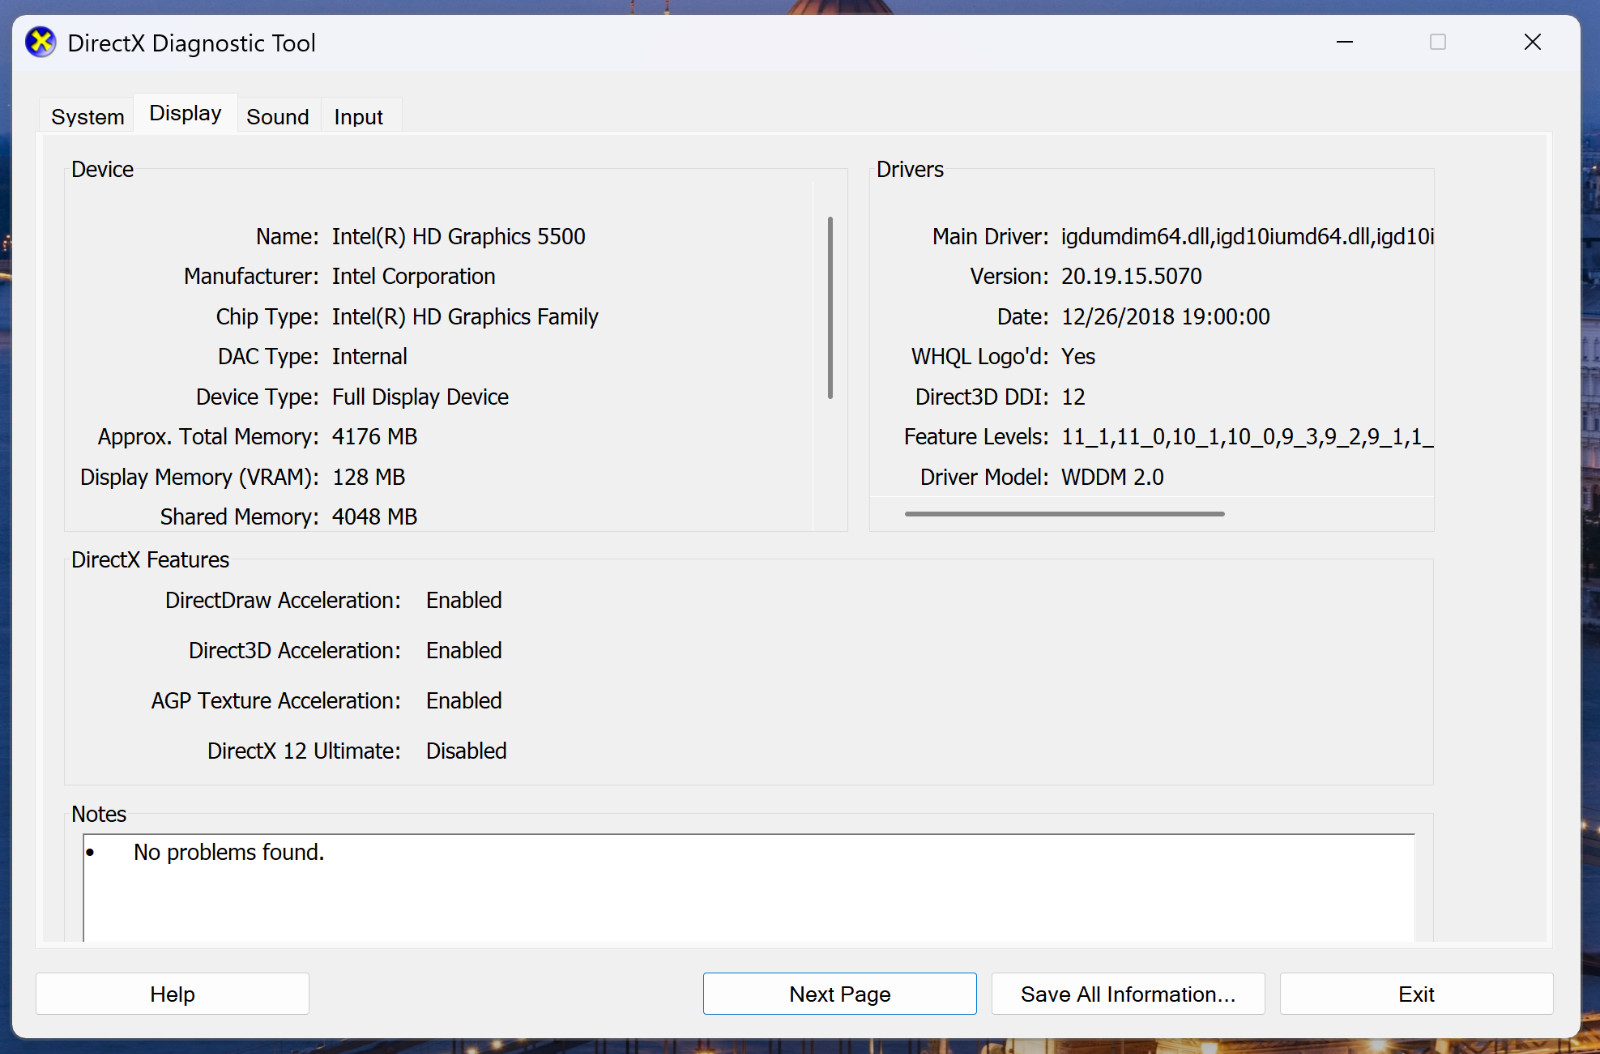Click the 'Intel(R) HD Graphics Family' chip type

(465, 317)
